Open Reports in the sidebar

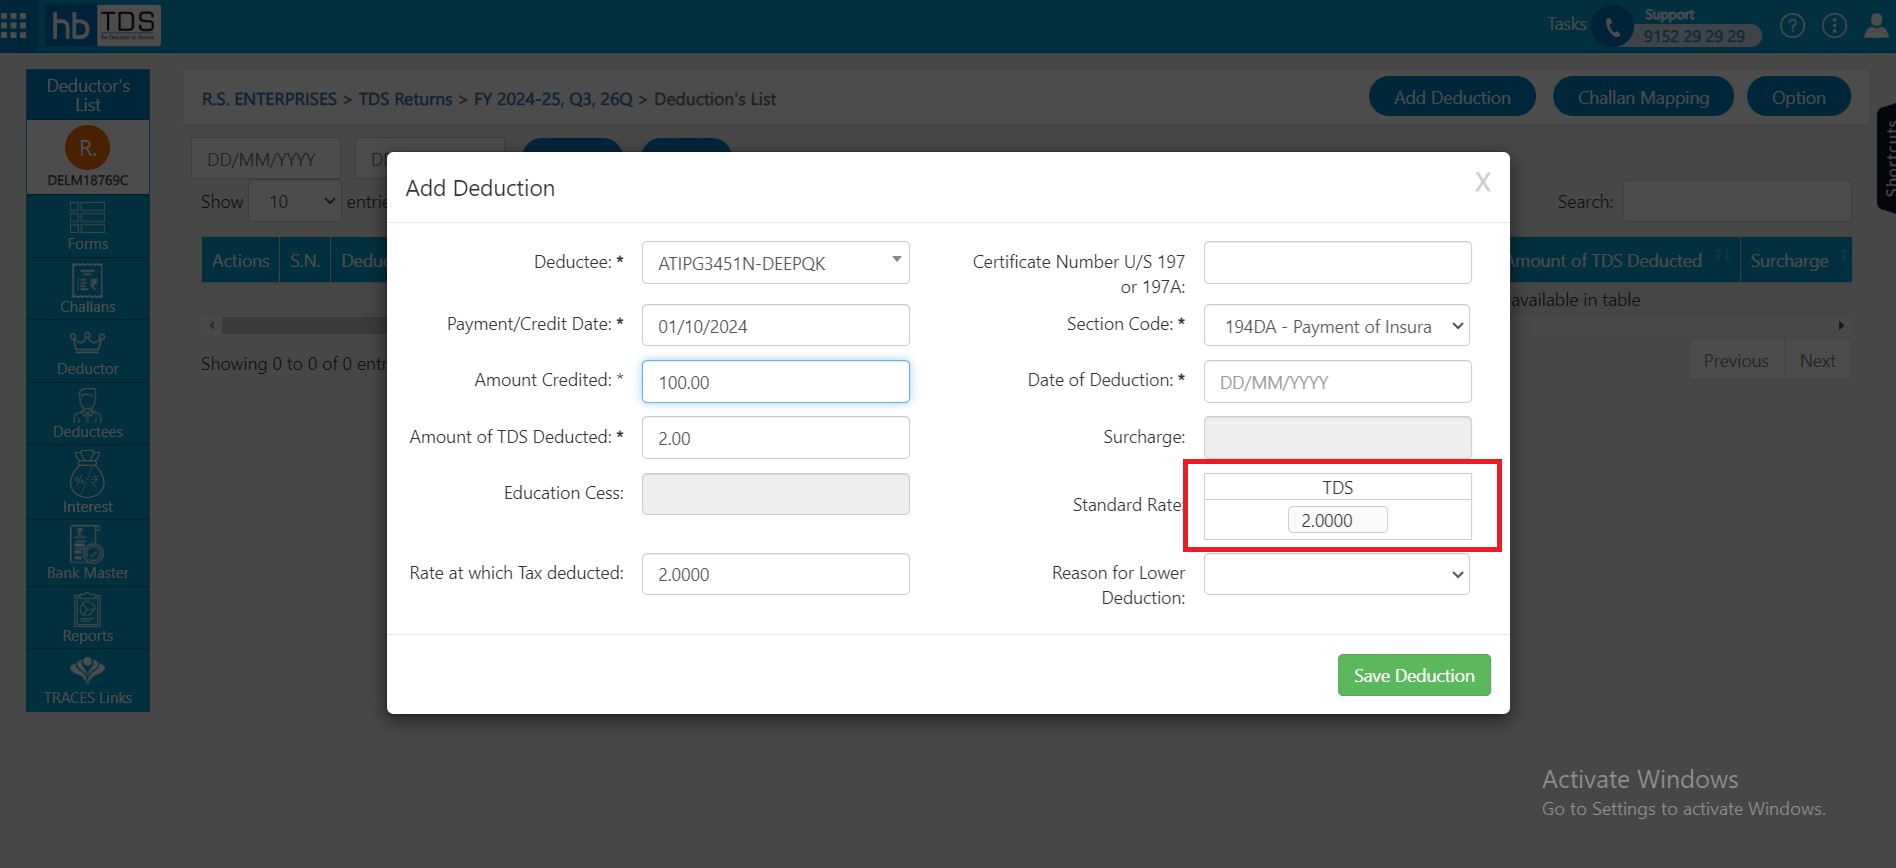[x=88, y=618]
